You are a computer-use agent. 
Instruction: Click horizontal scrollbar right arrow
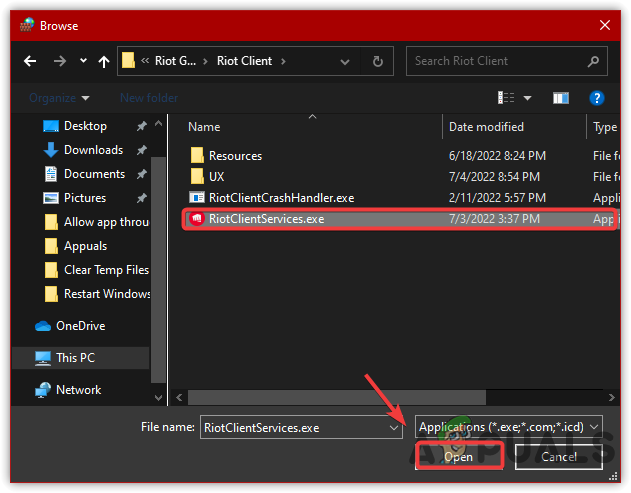611,398
